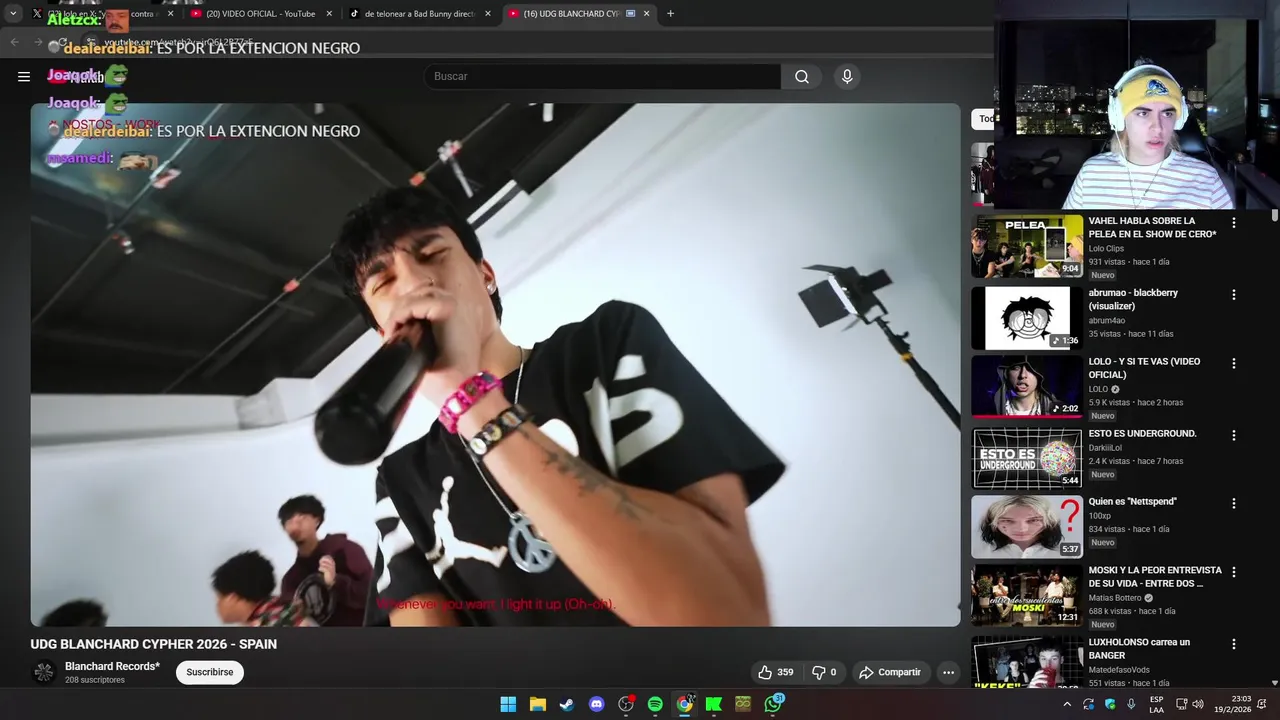Open DarkiilLol channel name
The width and height of the screenshot is (1280, 720).
click(1105, 448)
